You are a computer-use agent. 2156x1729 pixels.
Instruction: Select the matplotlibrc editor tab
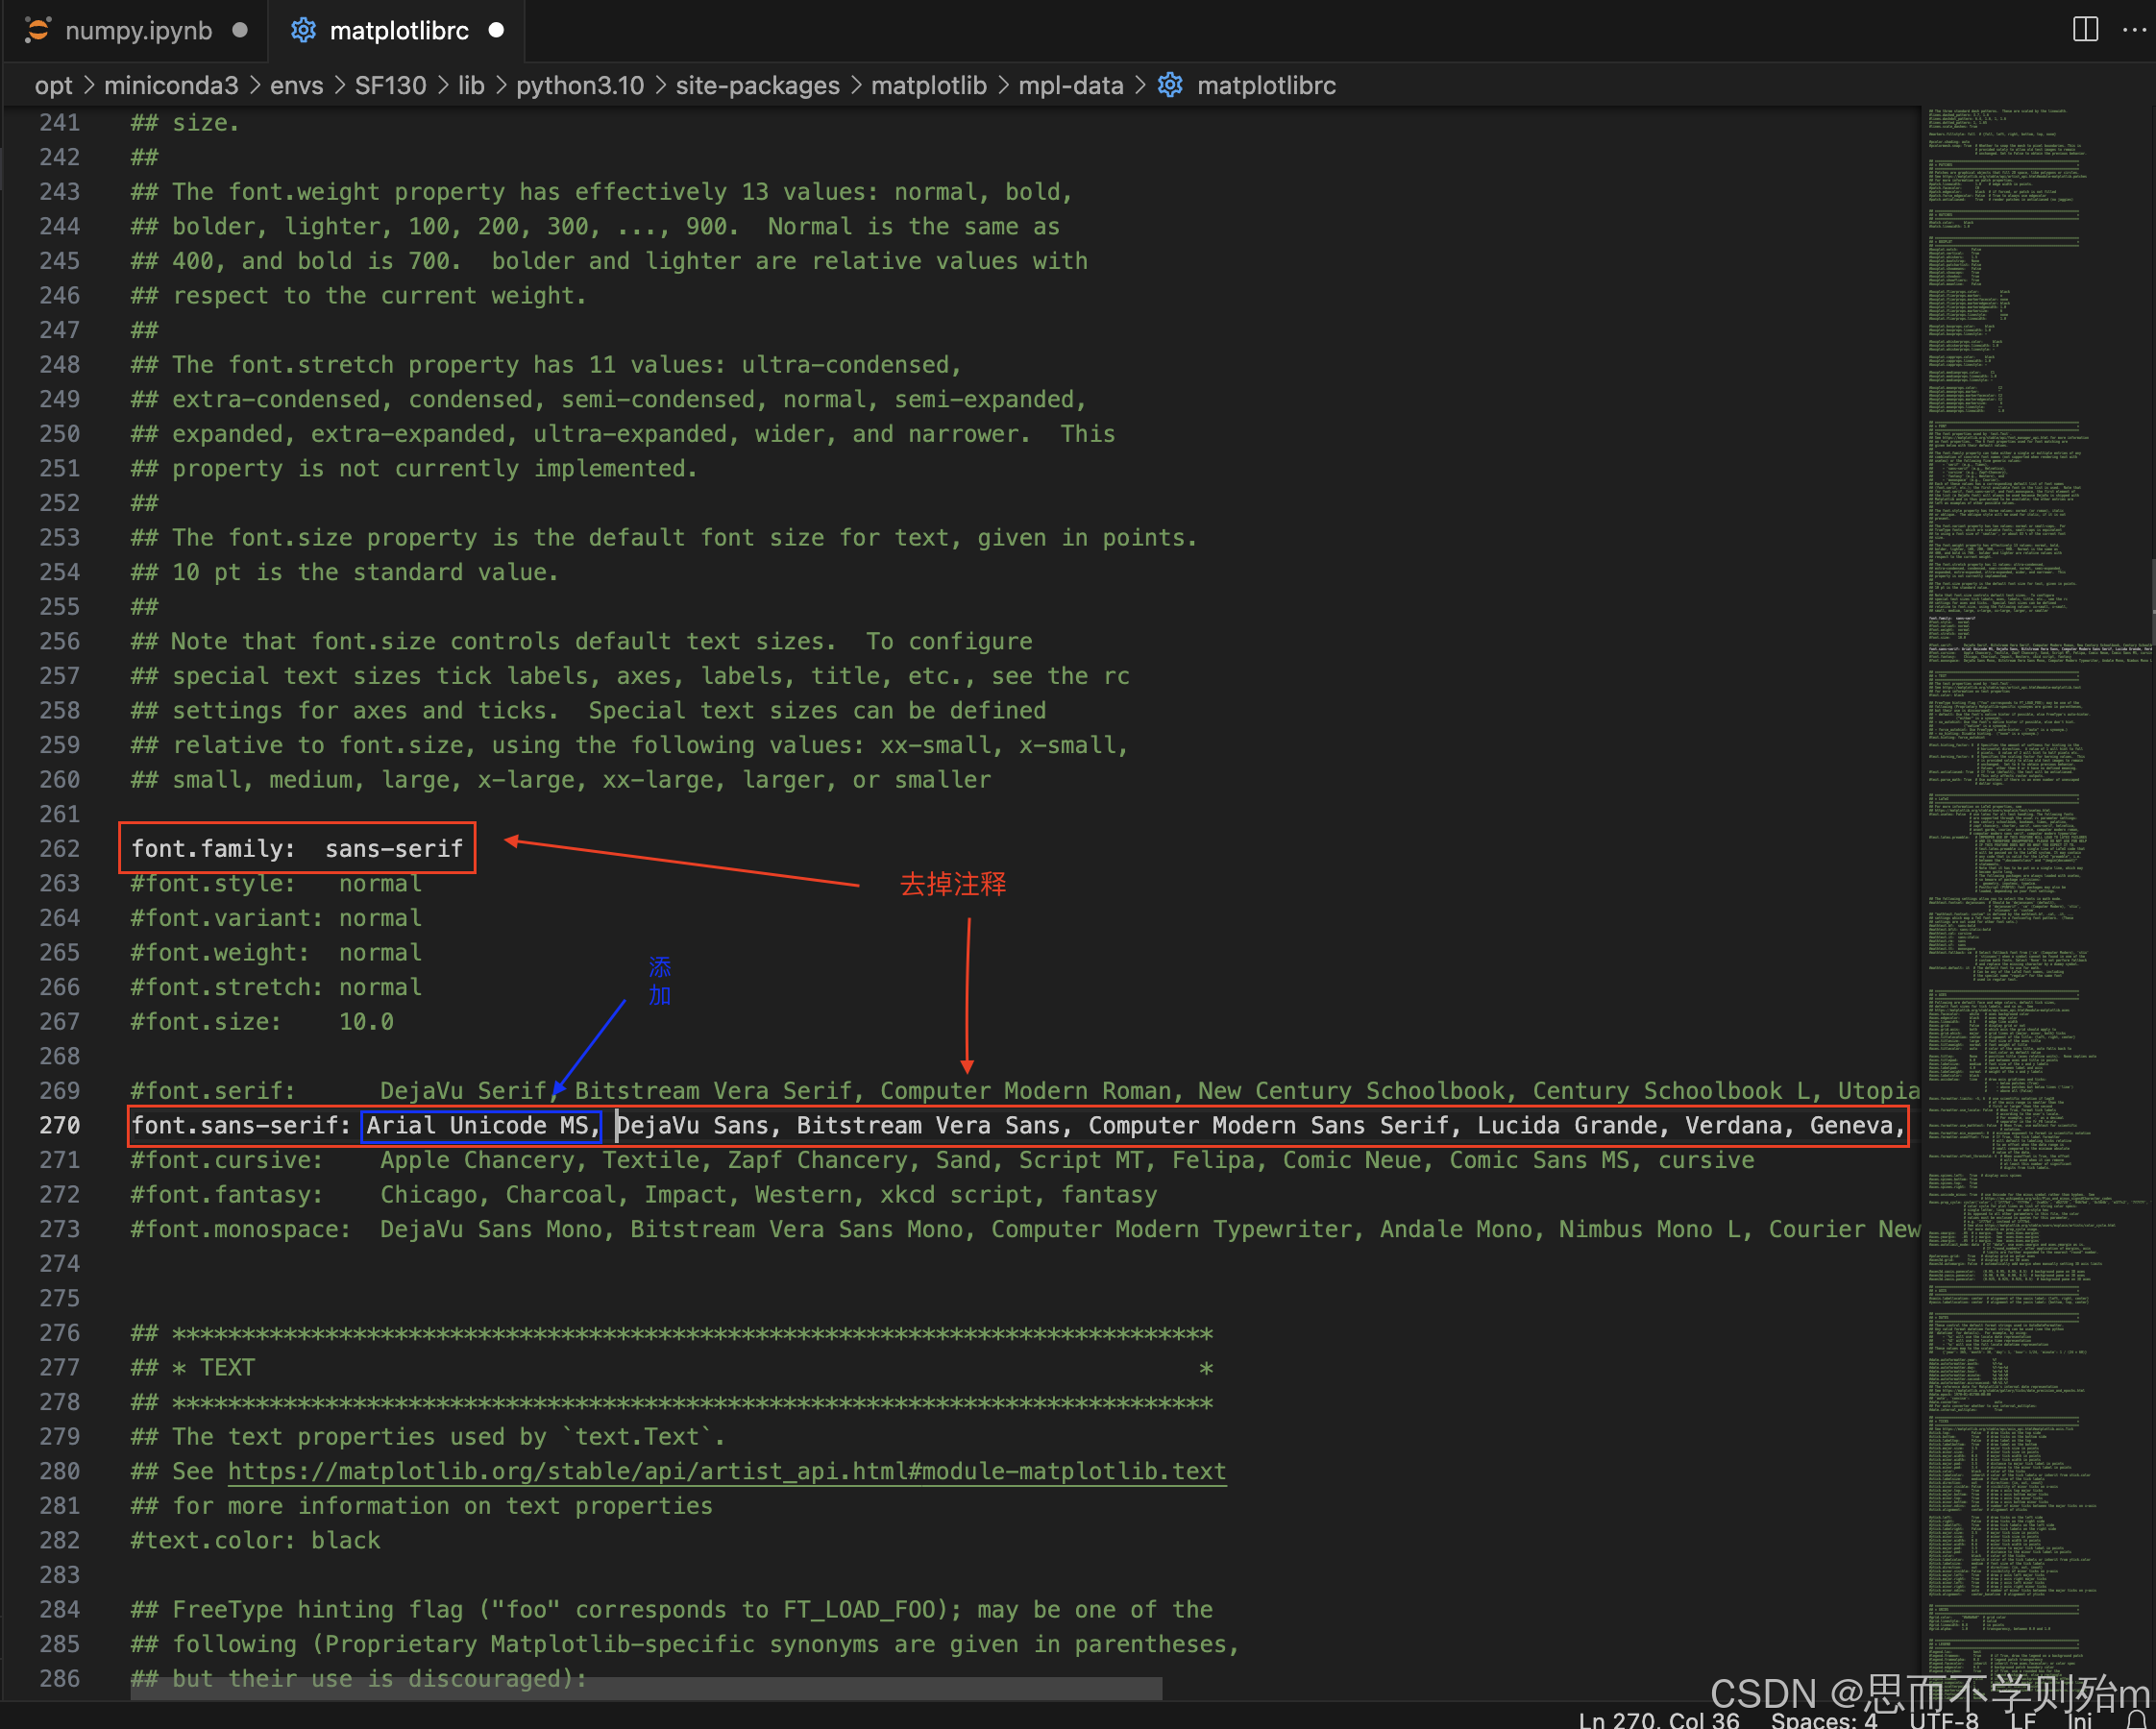[398, 30]
